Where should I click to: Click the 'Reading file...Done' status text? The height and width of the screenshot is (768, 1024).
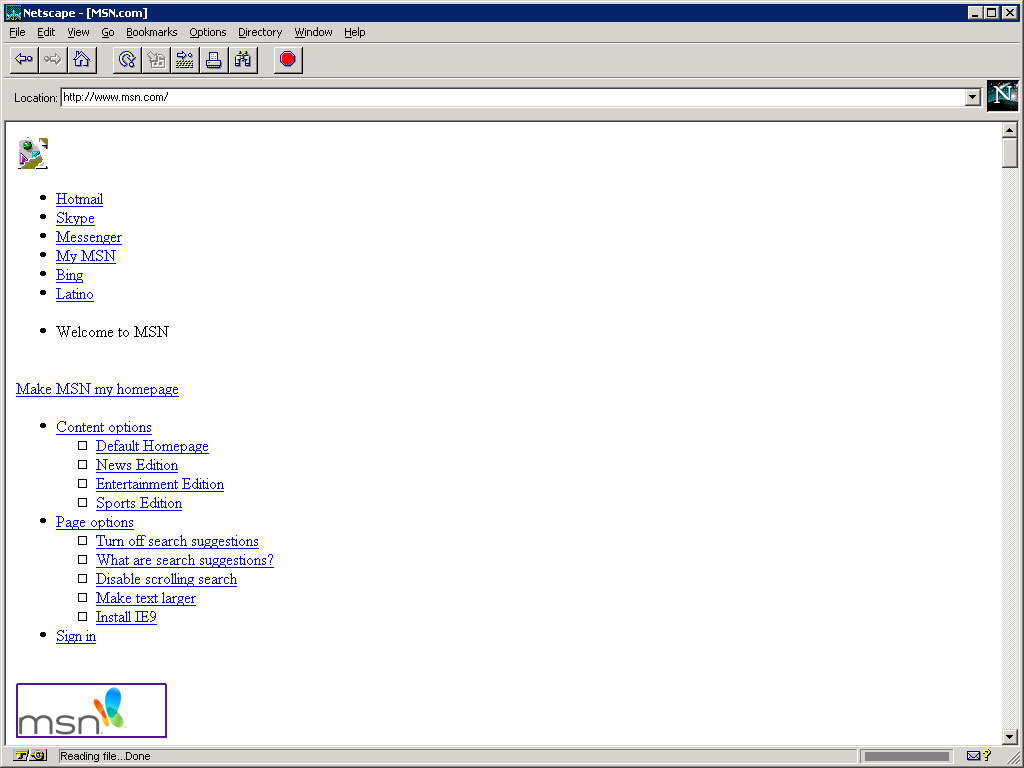coord(105,756)
